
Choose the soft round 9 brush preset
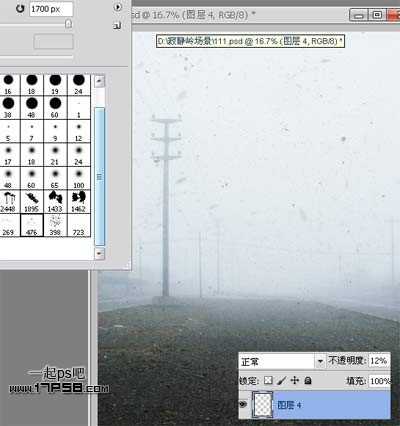(x=55, y=131)
